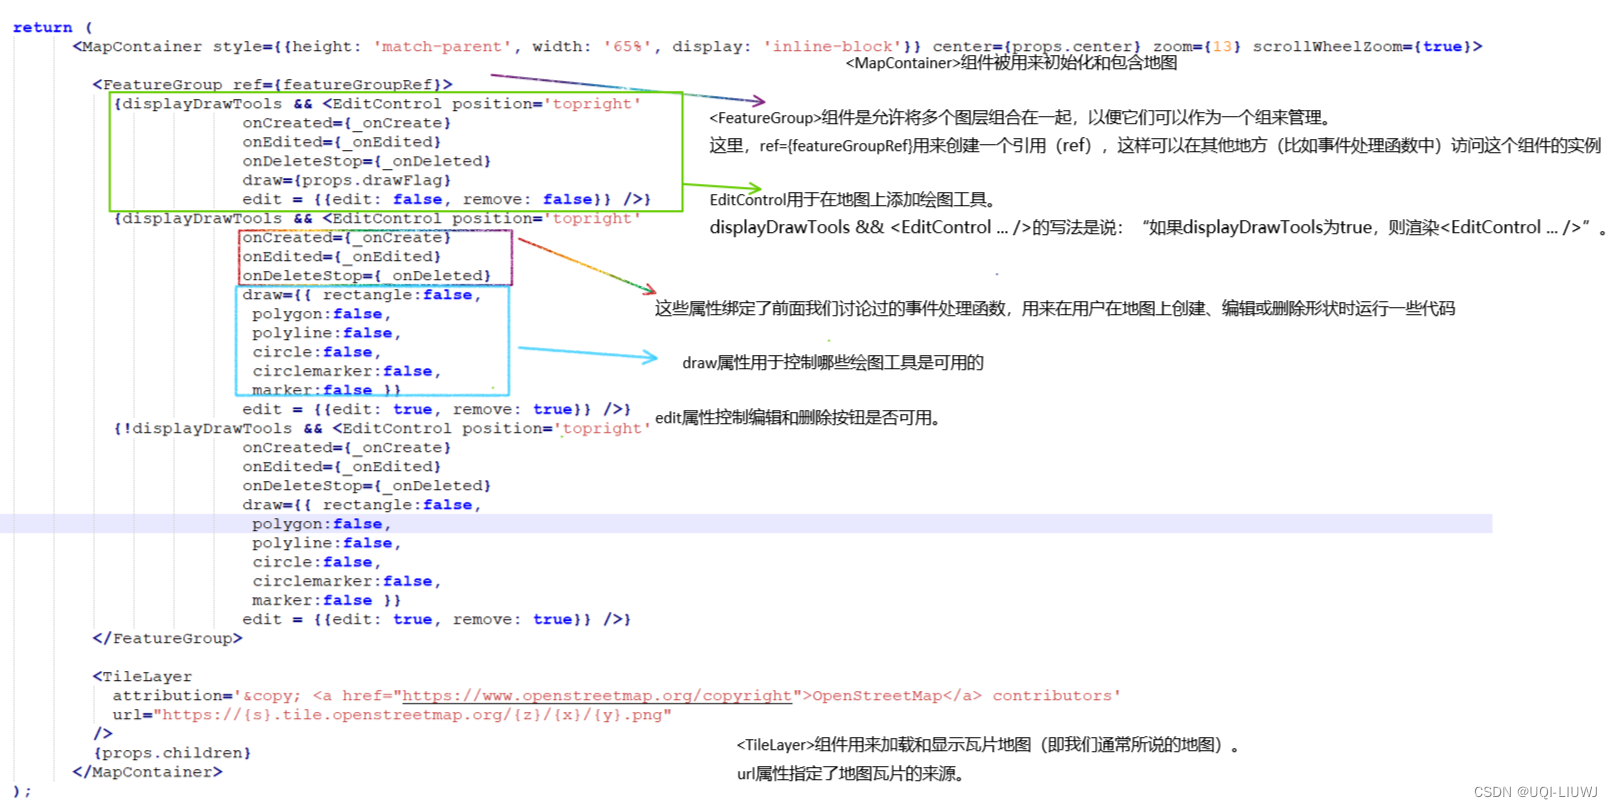Screen dimensions: 1612x809
Task: Click the '<TileLayer' opening tag
Action: [142, 677]
